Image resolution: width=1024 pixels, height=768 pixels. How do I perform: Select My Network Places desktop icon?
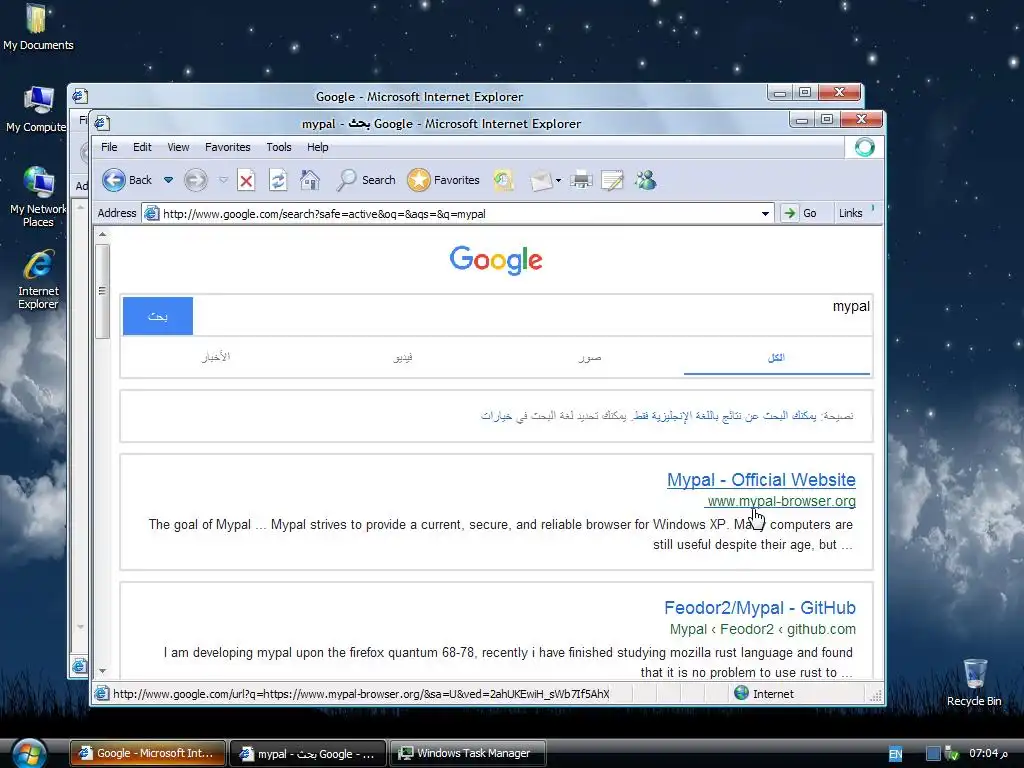[x=38, y=197]
